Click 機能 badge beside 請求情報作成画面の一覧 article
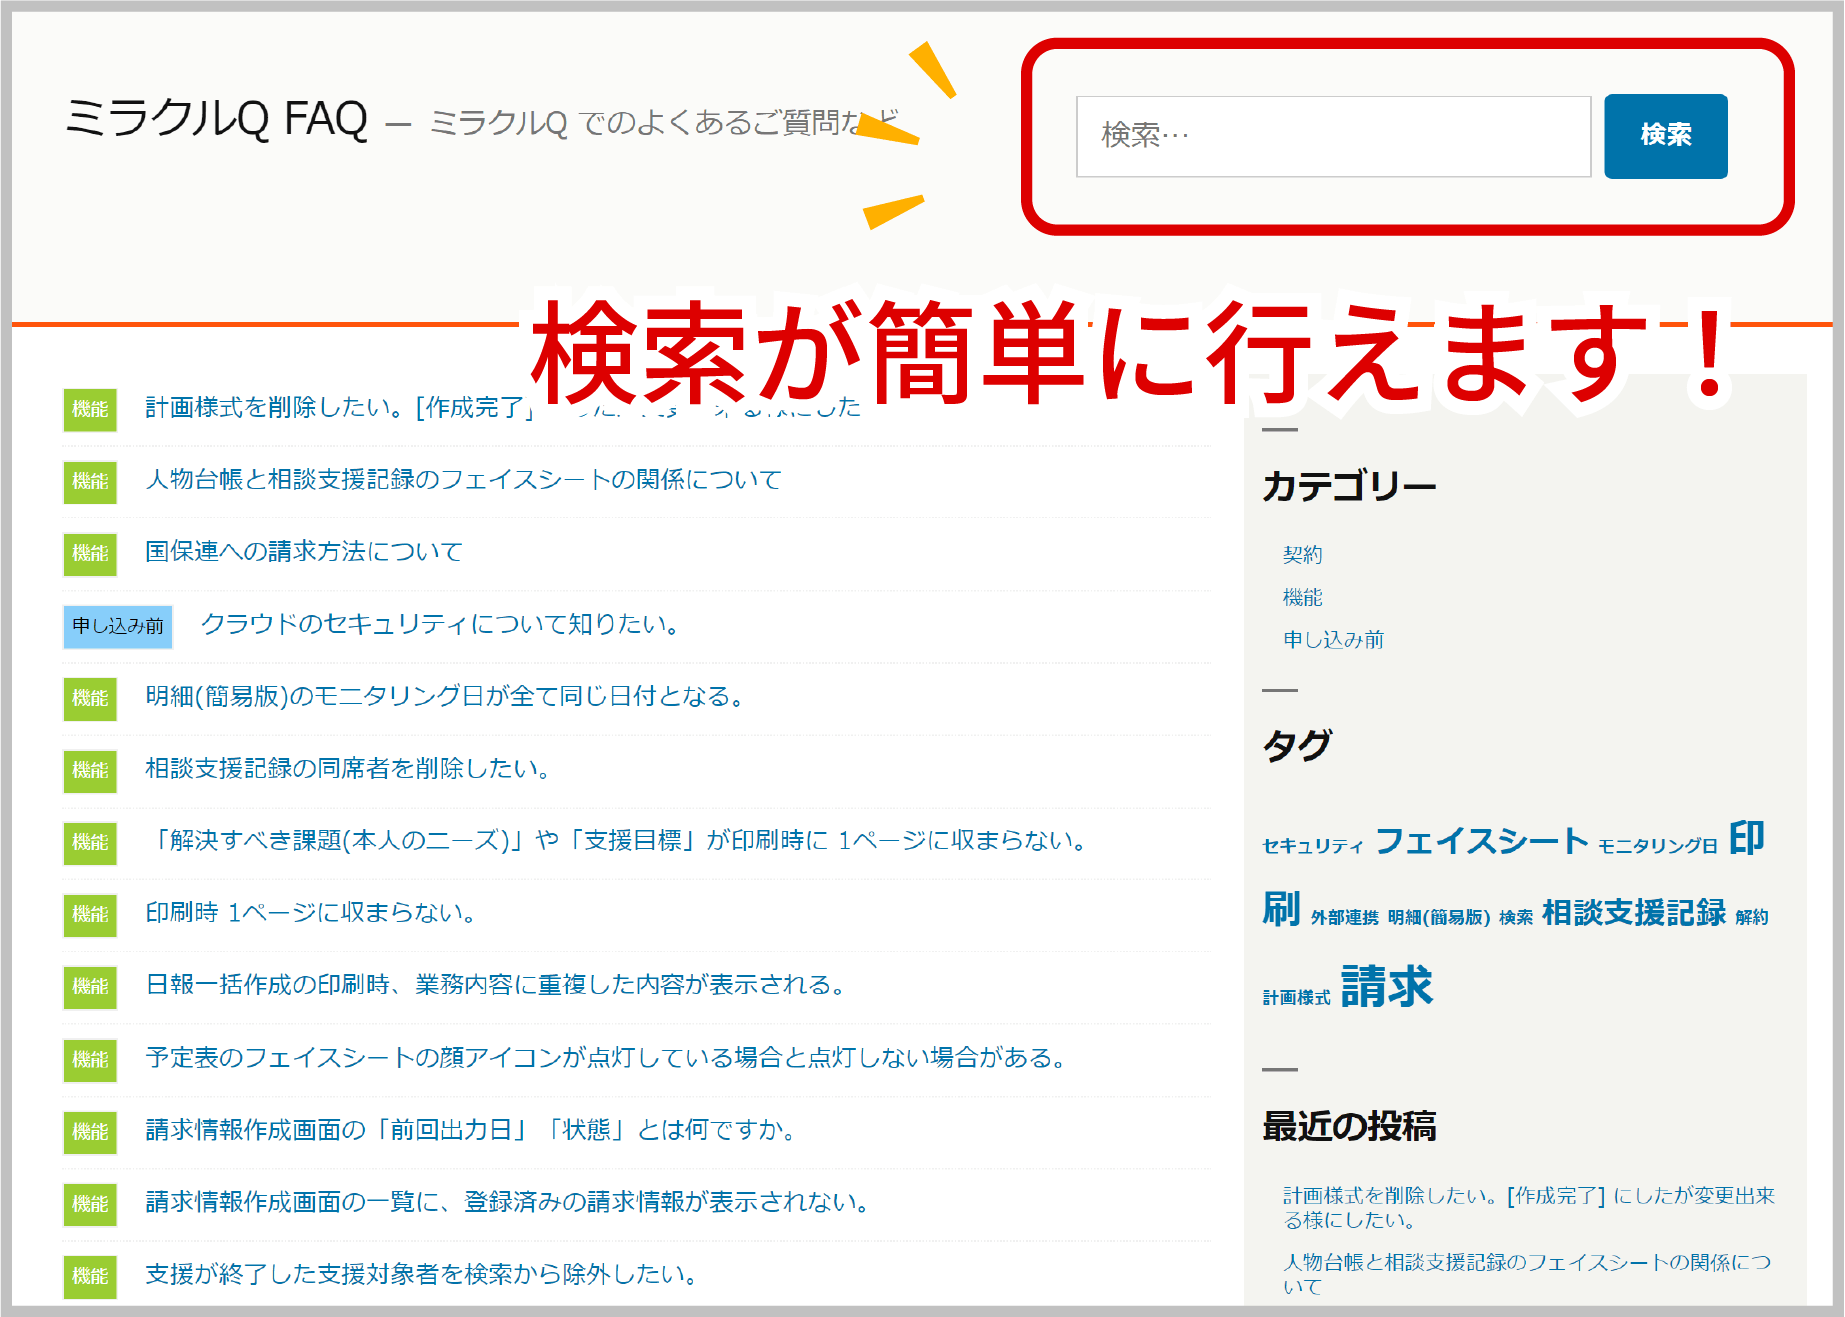 tap(90, 1204)
